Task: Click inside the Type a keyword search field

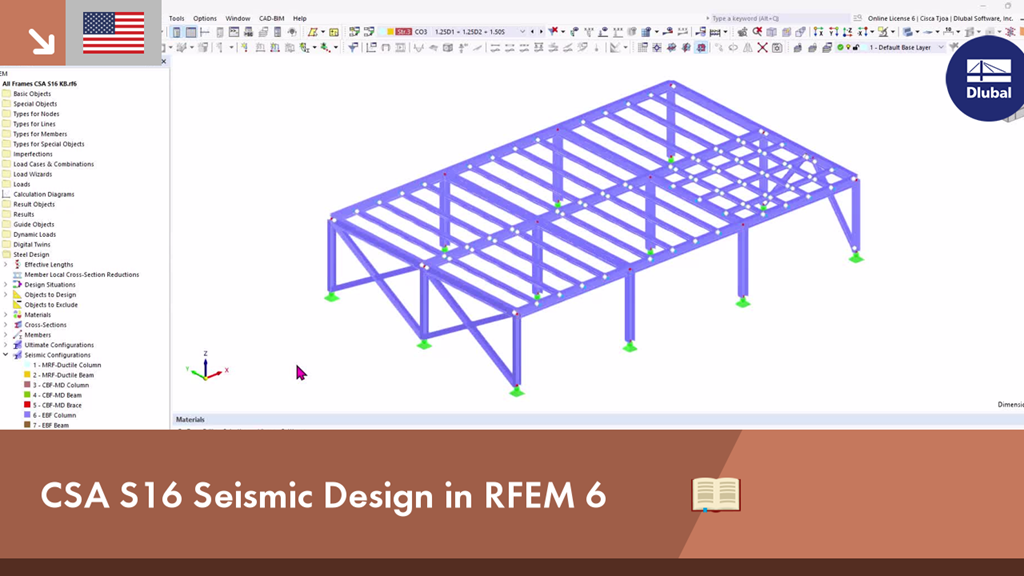Action: point(779,17)
